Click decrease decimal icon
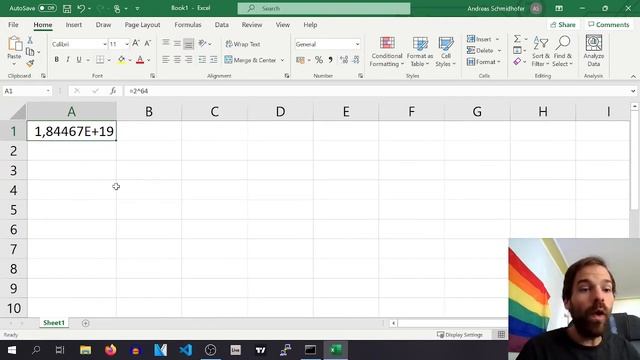640x360 pixels. tap(356, 60)
